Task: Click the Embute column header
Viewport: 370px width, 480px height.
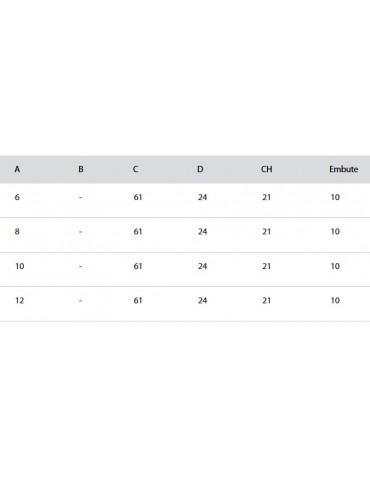Action: coord(344,169)
